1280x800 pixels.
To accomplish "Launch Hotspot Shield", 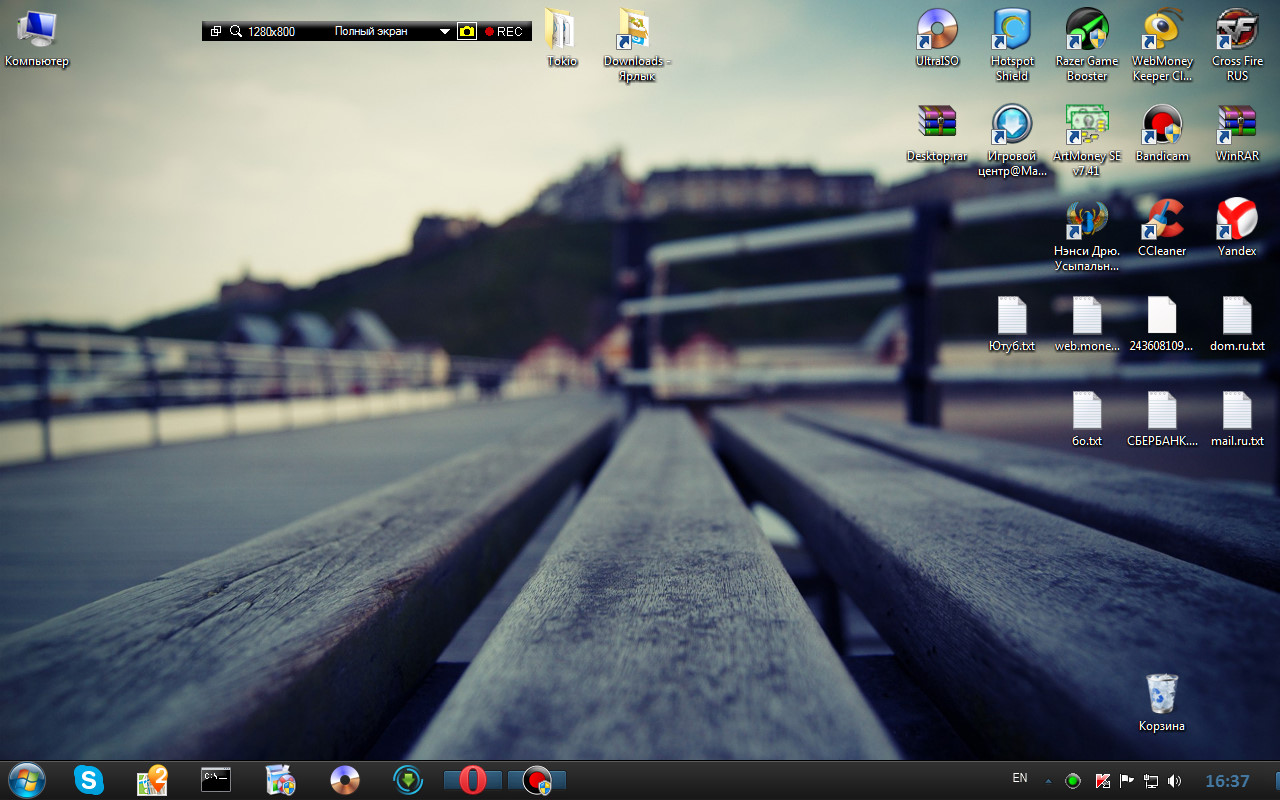I will pos(1012,45).
